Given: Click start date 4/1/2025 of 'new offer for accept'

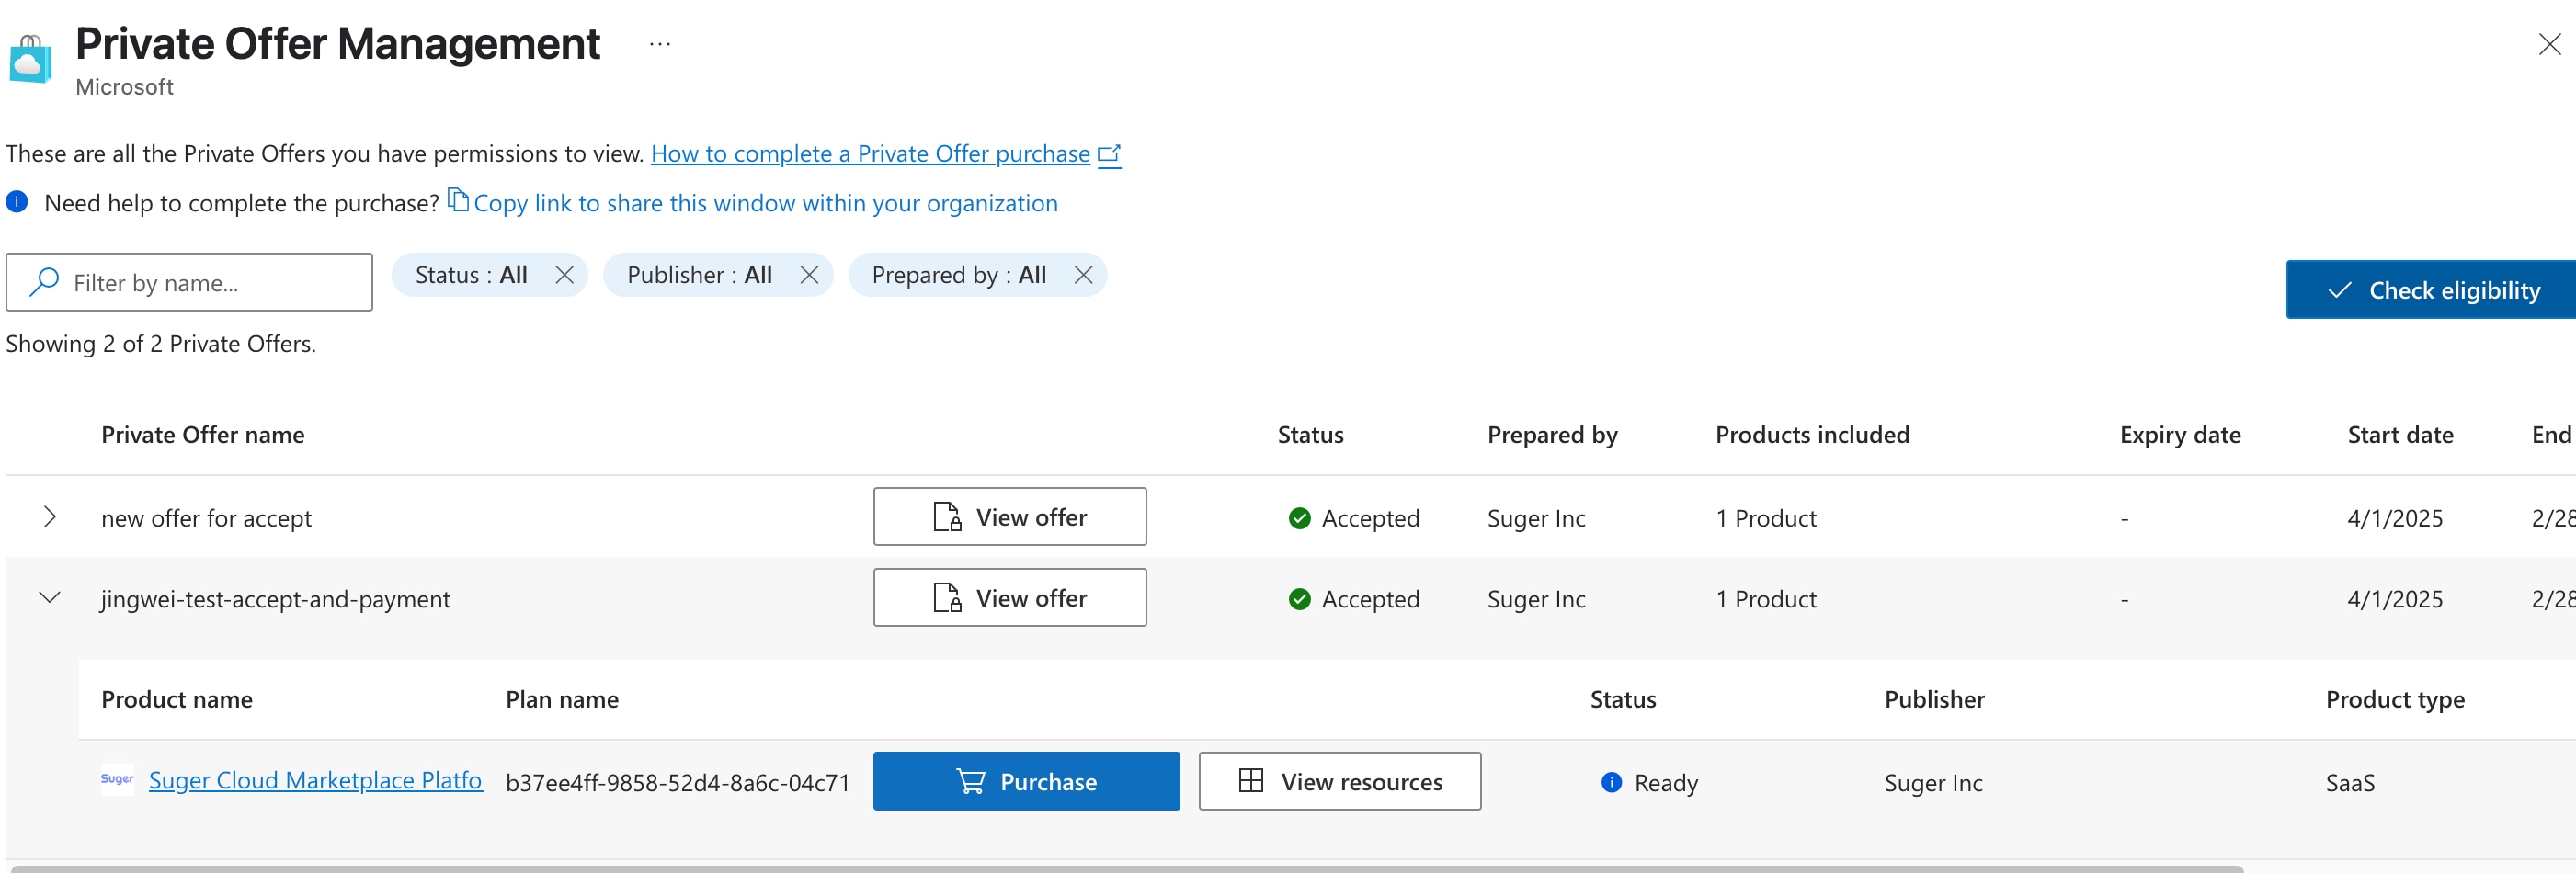Looking at the screenshot, I should (x=2395, y=518).
